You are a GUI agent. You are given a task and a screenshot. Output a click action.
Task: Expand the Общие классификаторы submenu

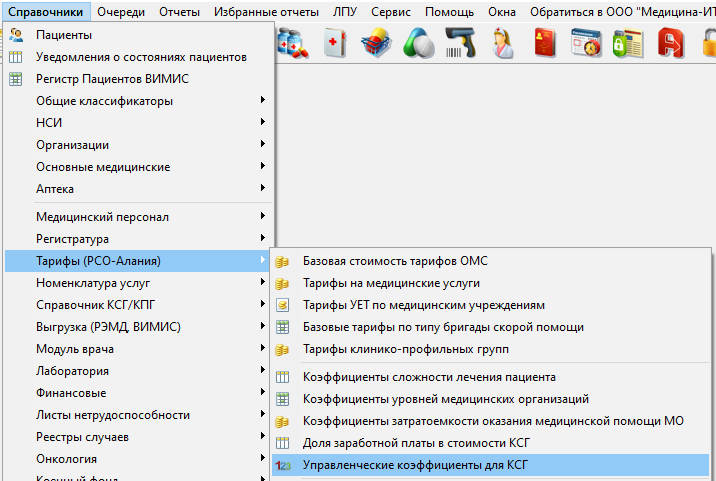tap(104, 101)
